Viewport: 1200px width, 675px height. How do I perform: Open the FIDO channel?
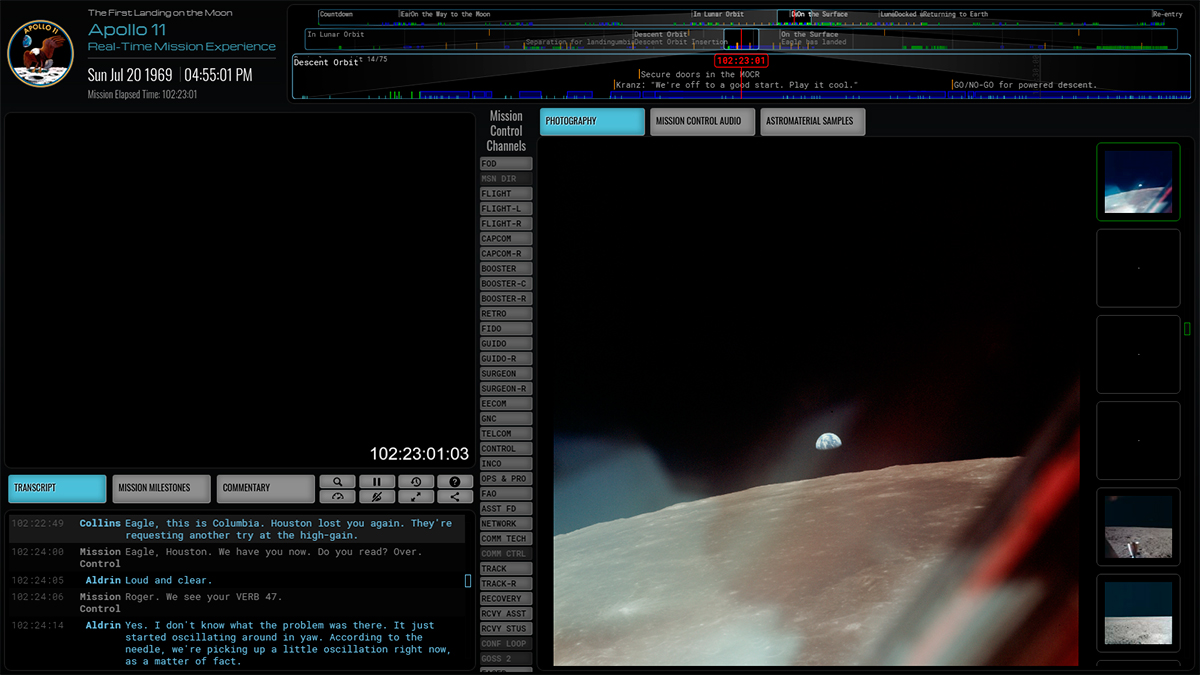pyautogui.click(x=506, y=329)
